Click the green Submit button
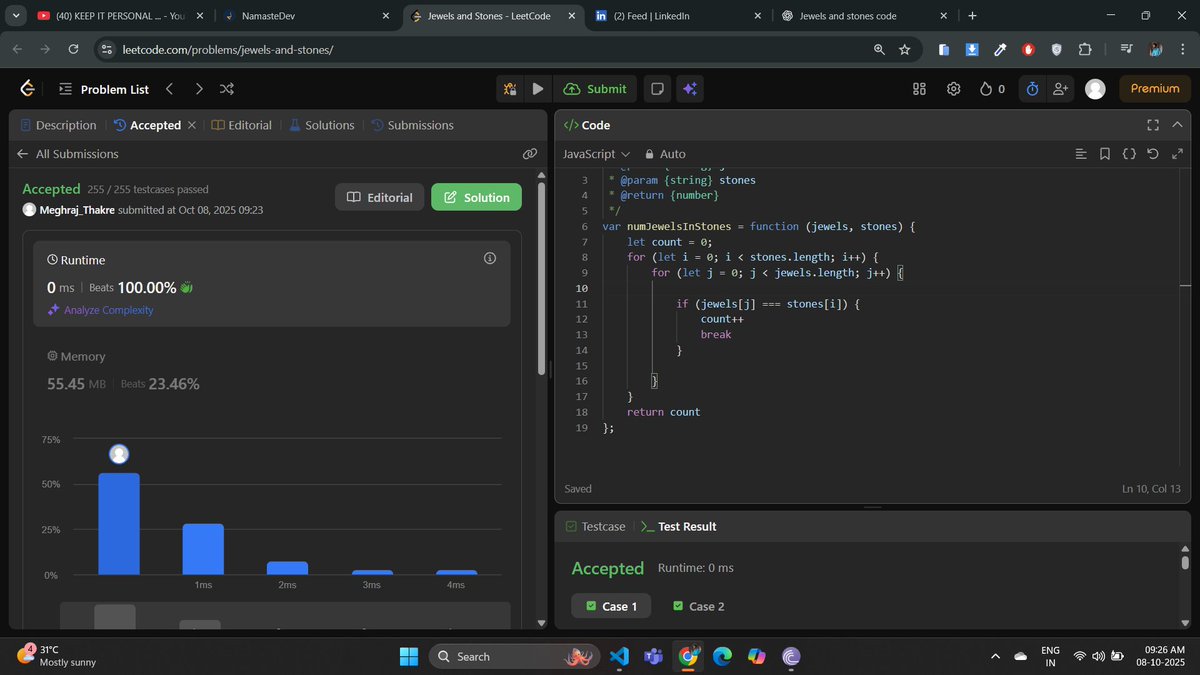 point(596,89)
